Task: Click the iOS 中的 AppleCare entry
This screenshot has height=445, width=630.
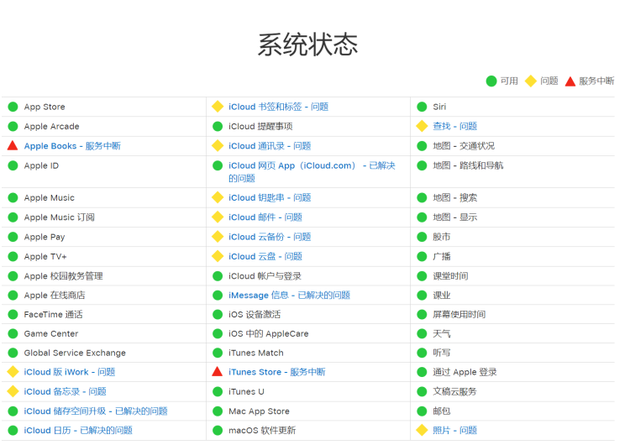Action: (x=268, y=334)
